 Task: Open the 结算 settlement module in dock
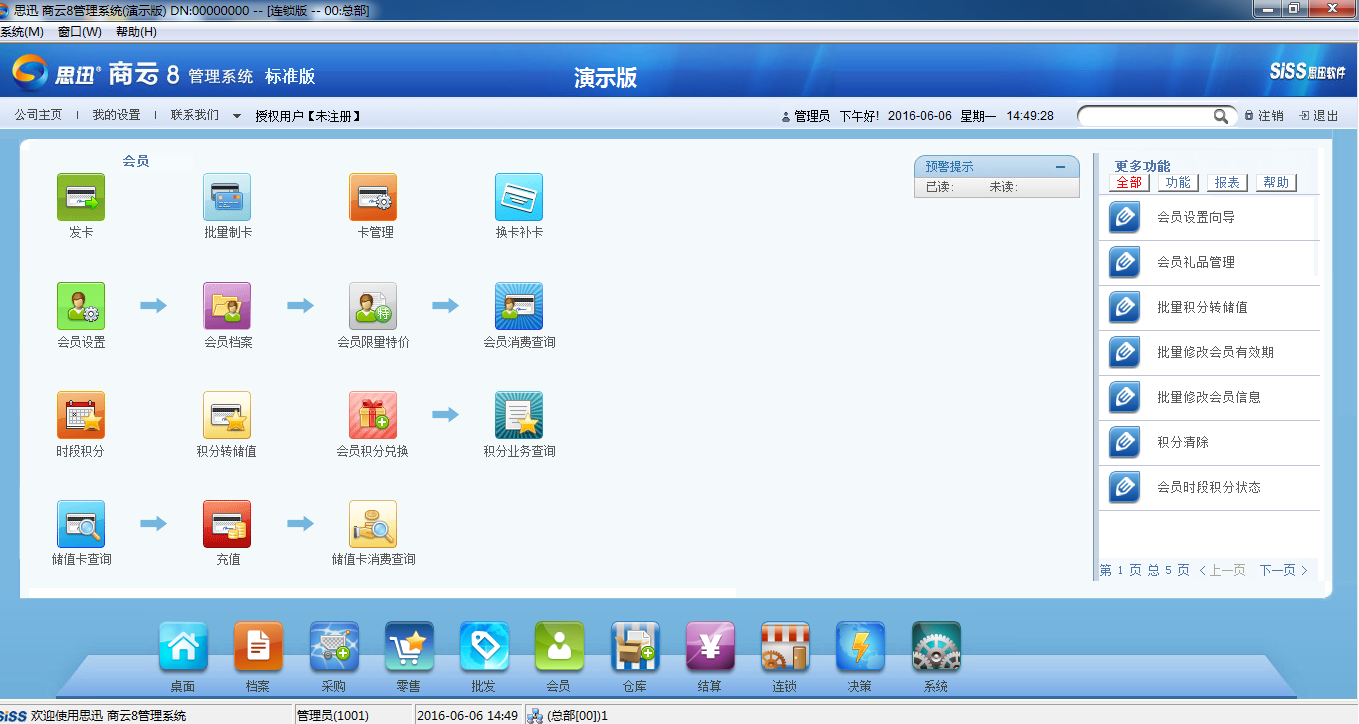(x=710, y=647)
